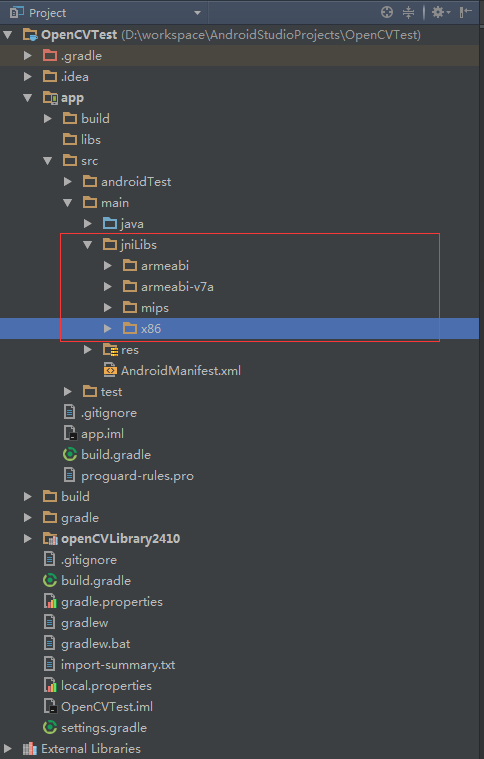Screen dimensions: 484x759
Task: Expand the java folder arrow
Action: (x=88, y=224)
